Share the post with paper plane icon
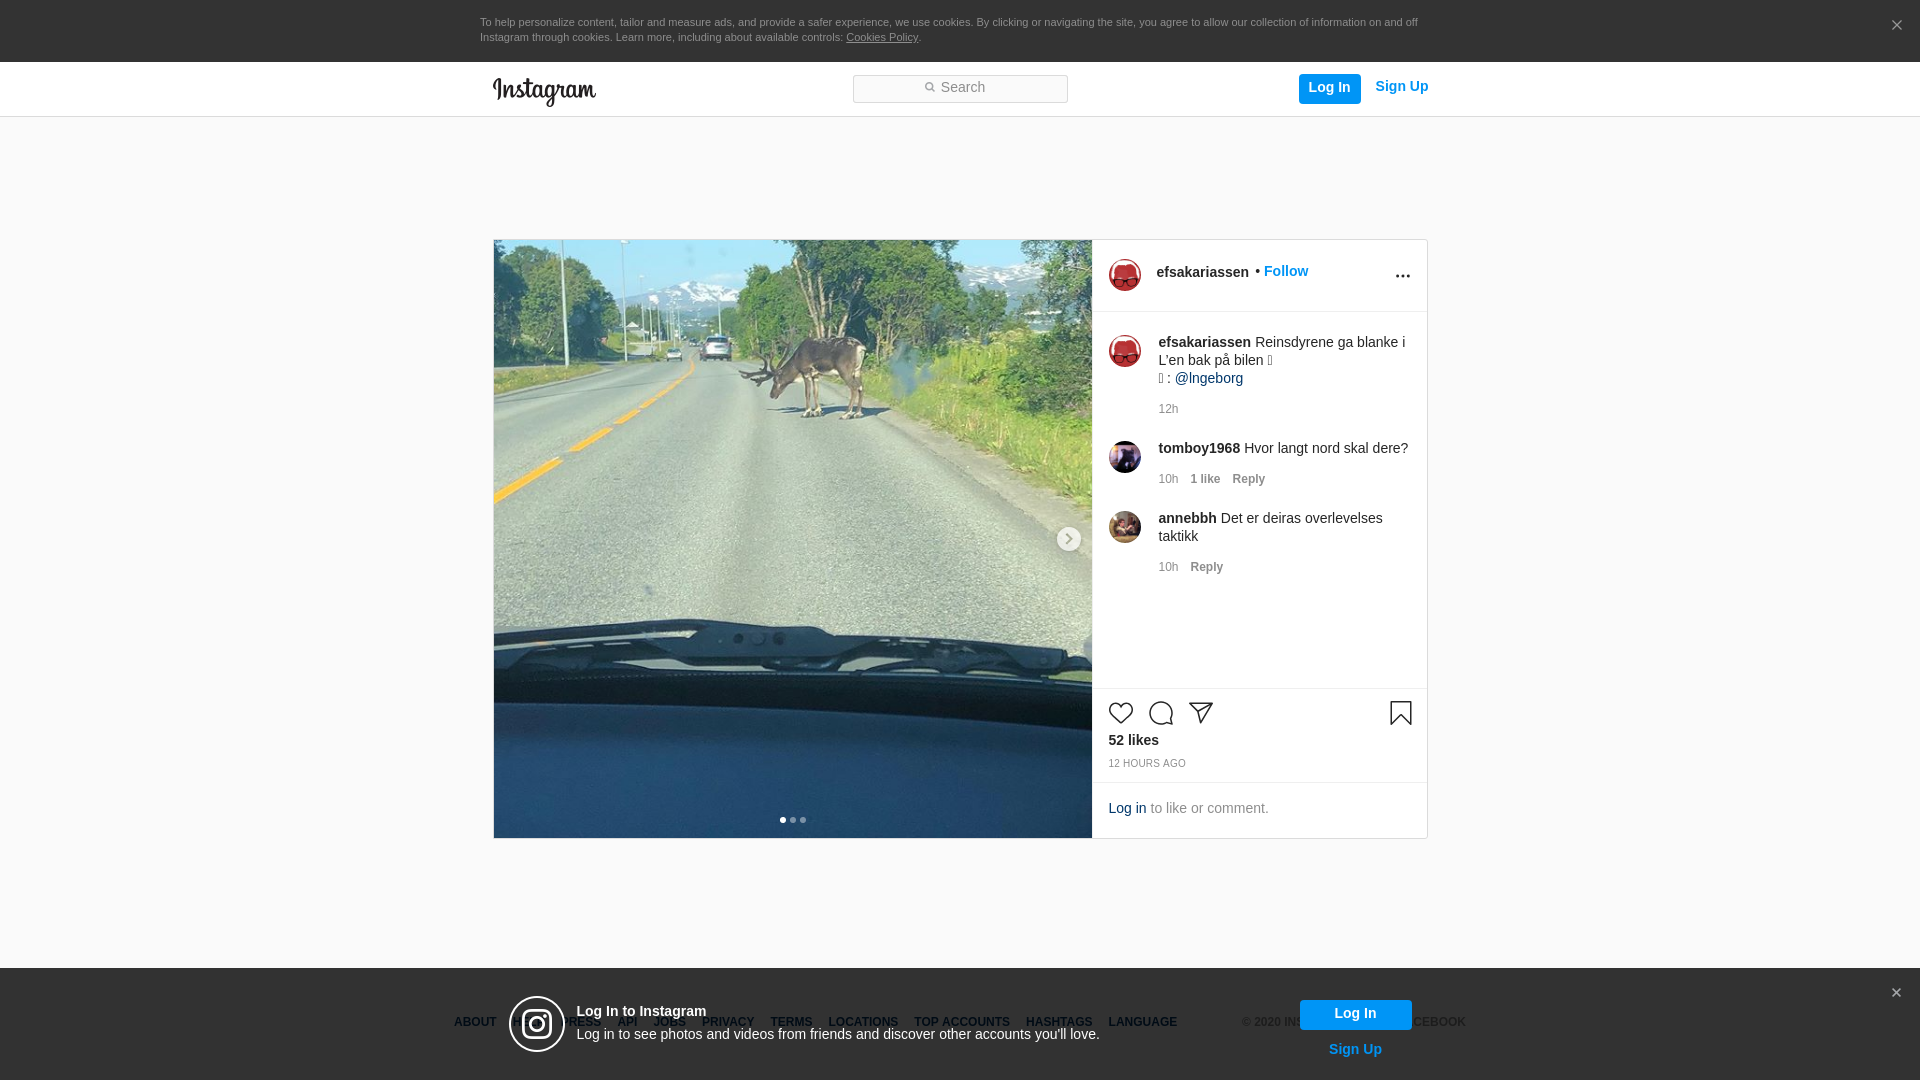The height and width of the screenshot is (1080, 1920). [x=1200, y=713]
